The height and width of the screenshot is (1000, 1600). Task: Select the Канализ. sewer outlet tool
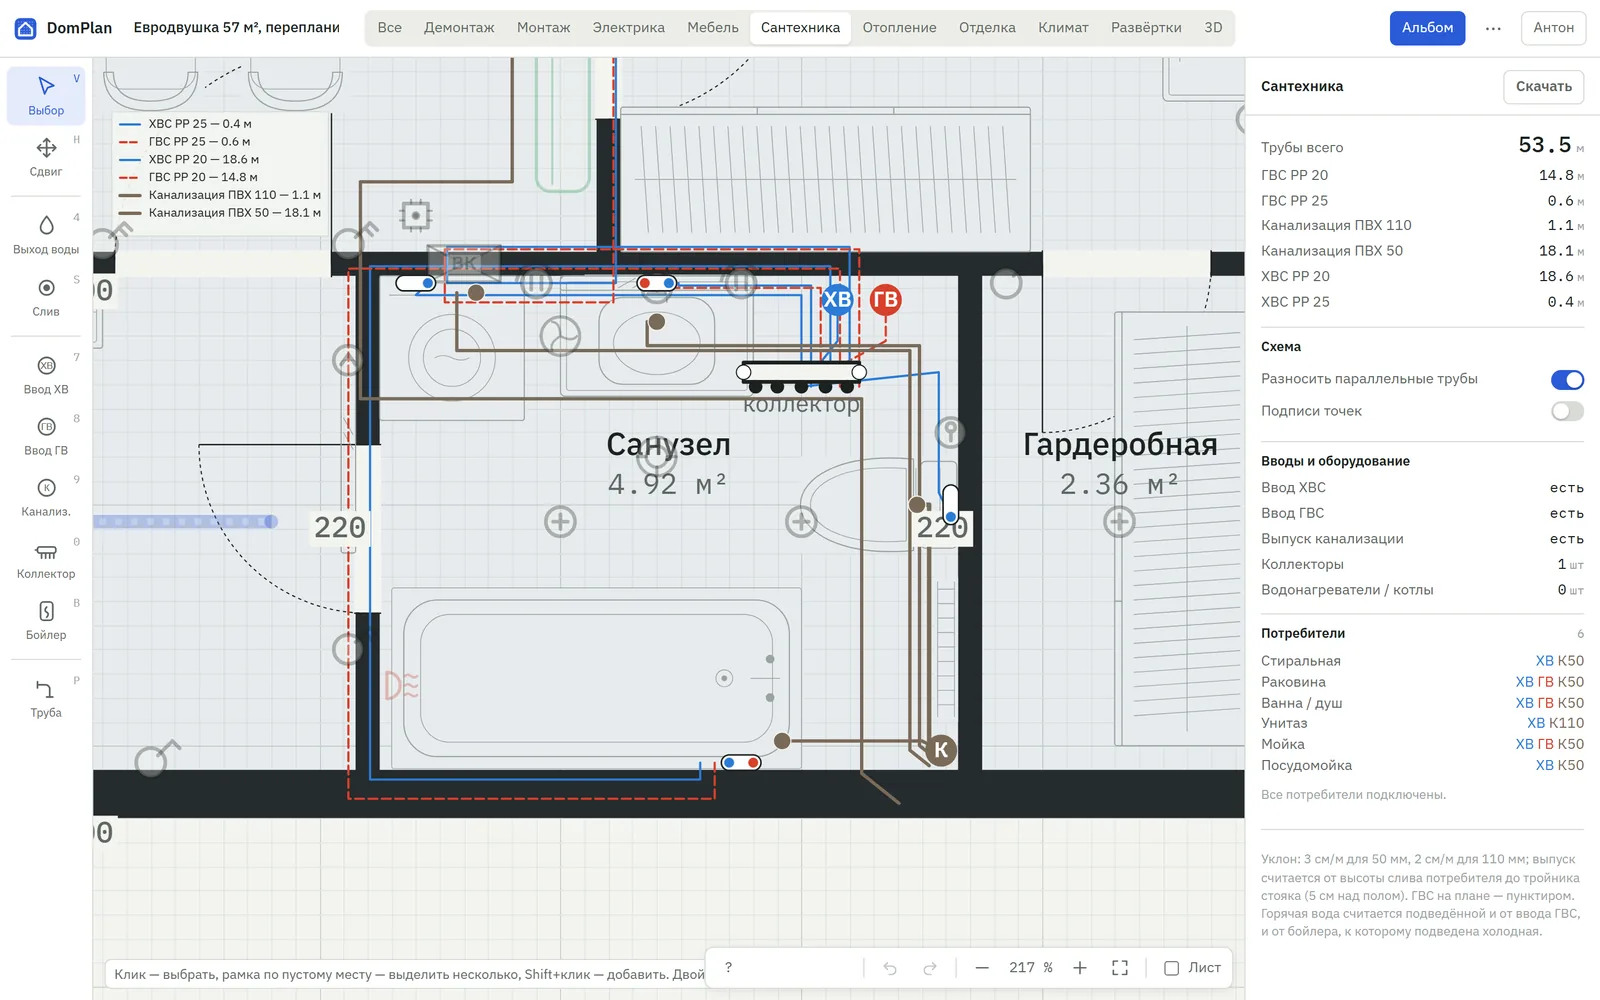tap(46, 497)
